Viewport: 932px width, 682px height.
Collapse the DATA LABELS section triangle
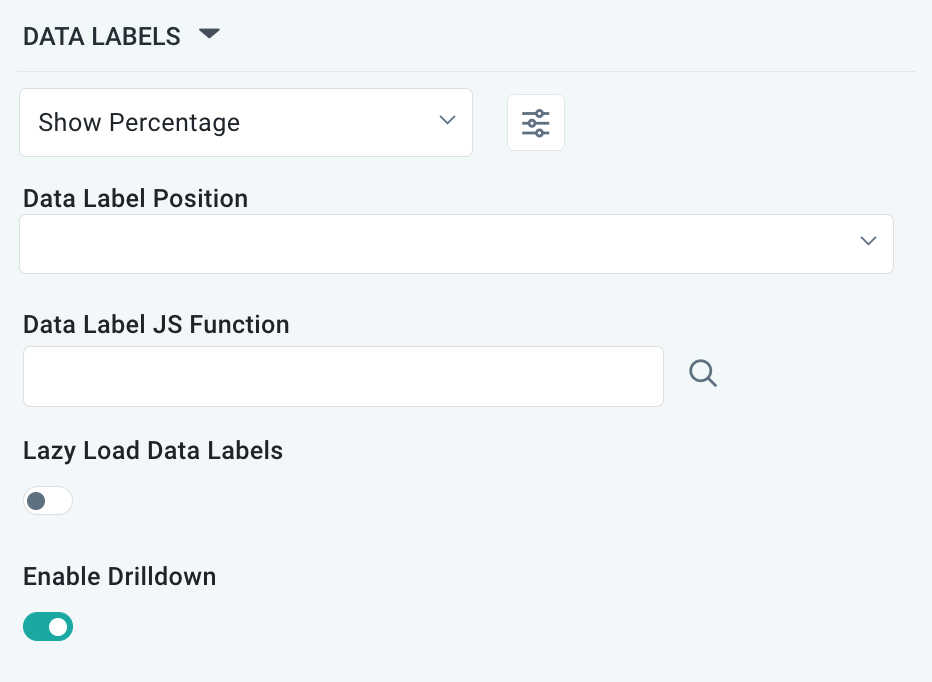(208, 34)
